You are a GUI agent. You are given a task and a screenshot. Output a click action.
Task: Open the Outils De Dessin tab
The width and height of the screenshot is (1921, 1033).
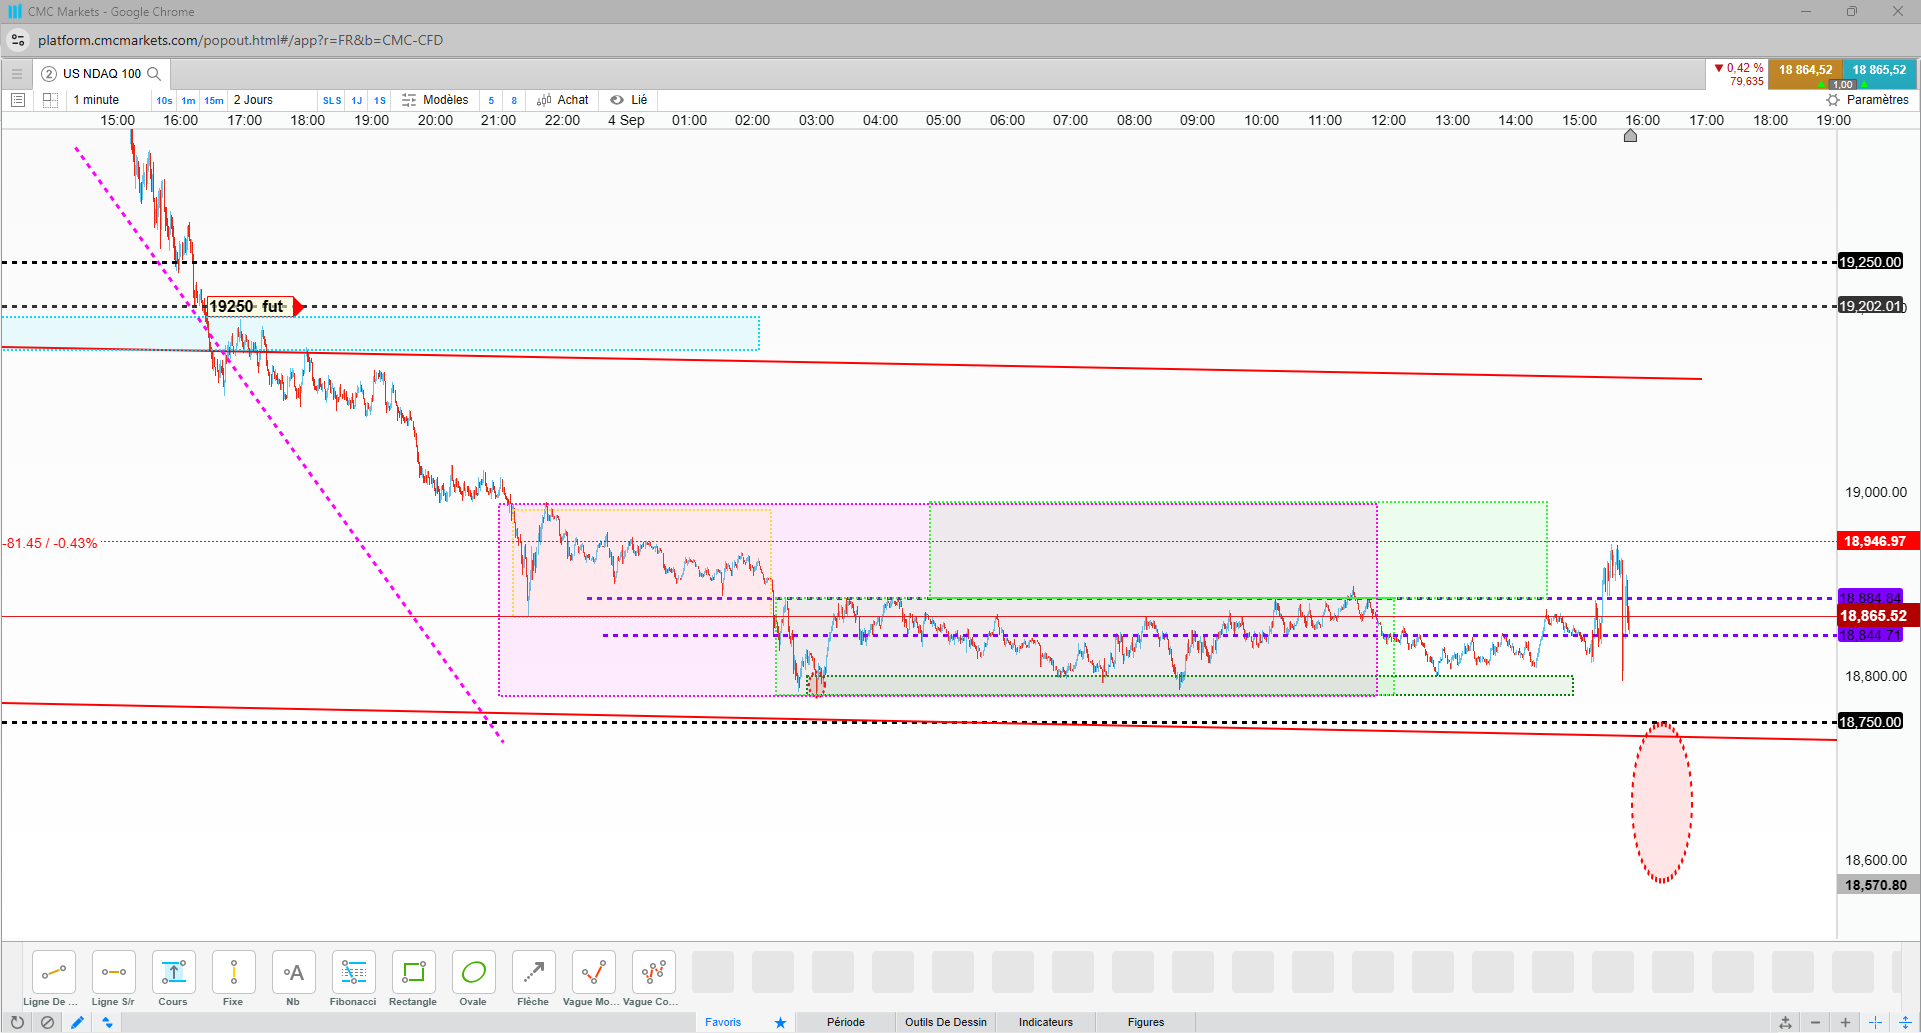pyautogui.click(x=945, y=1022)
